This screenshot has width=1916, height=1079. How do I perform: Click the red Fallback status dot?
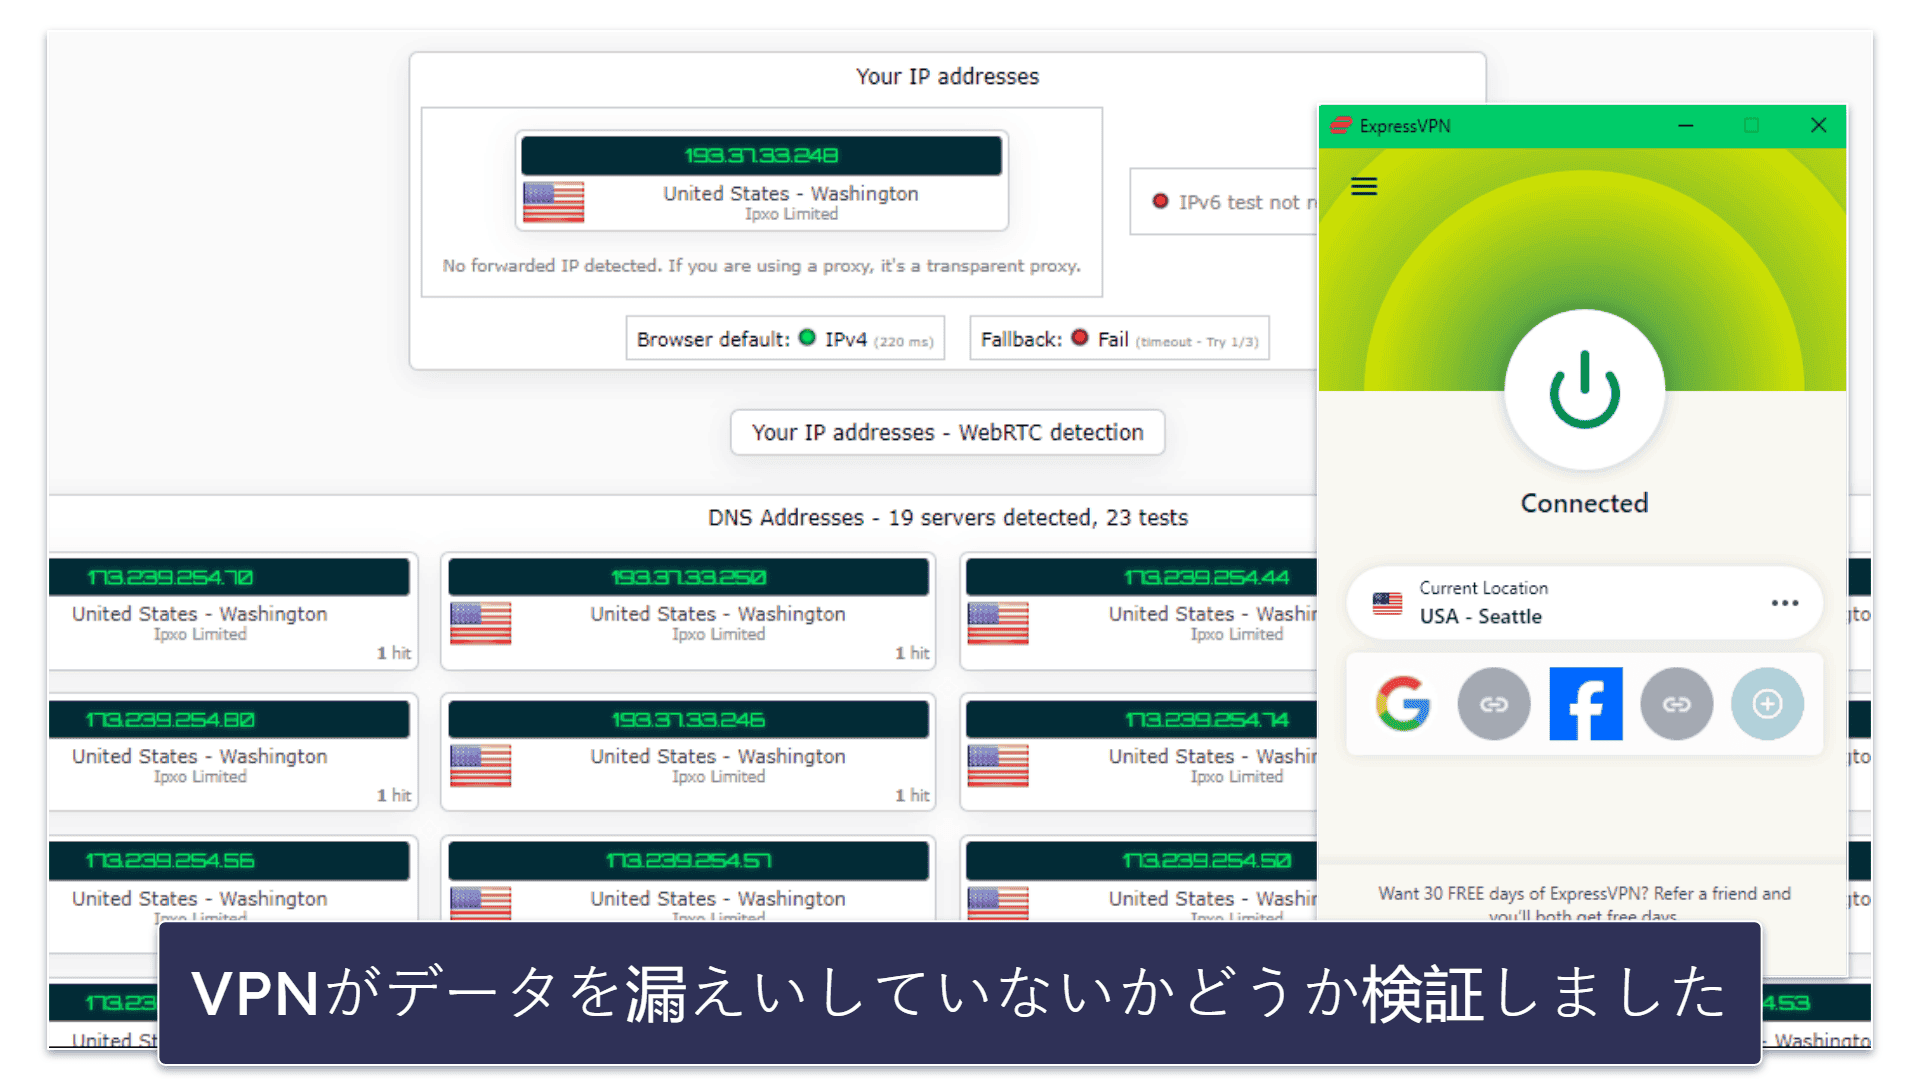tap(1080, 338)
